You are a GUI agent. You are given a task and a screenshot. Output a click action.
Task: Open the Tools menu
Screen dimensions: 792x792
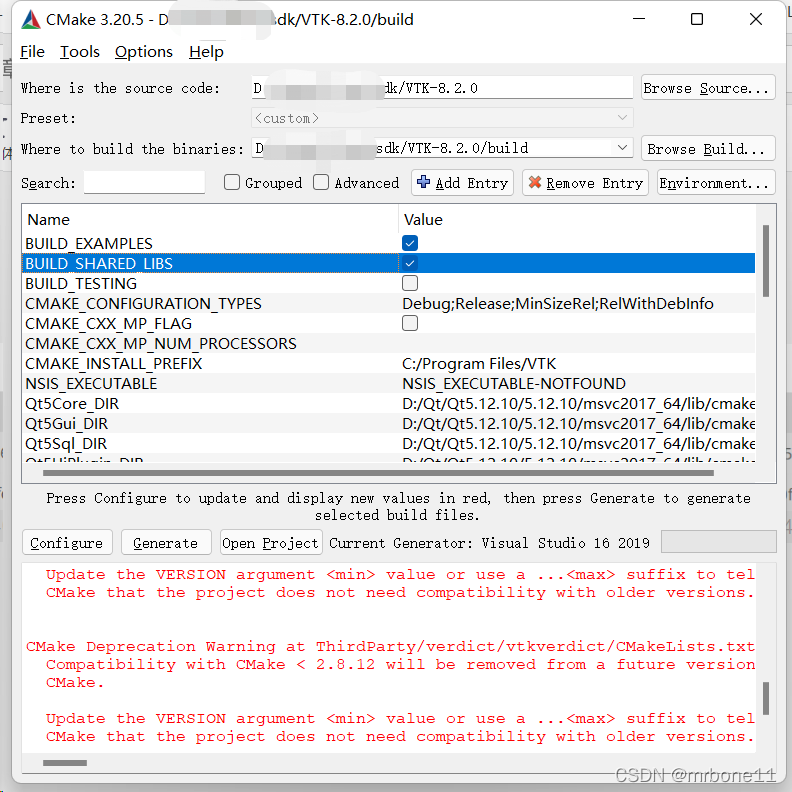coord(80,52)
